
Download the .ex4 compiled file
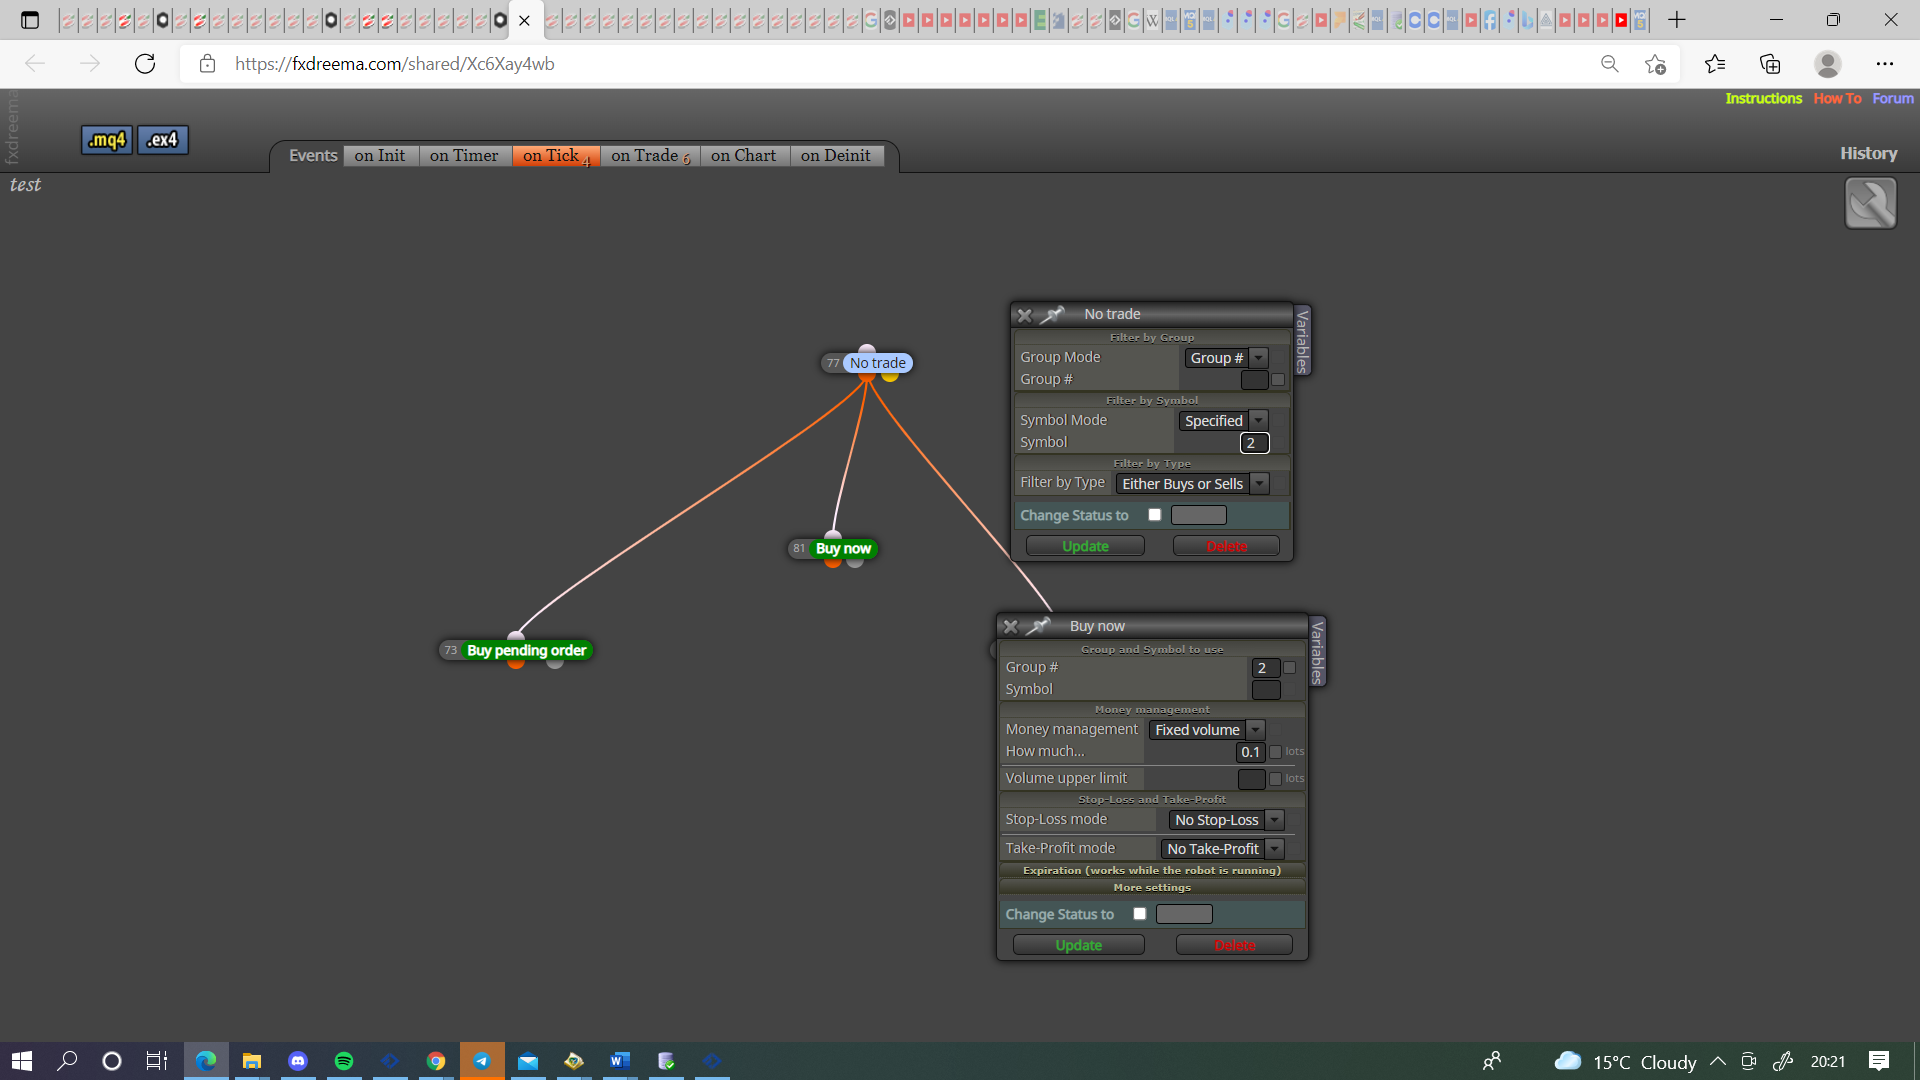pyautogui.click(x=163, y=140)
